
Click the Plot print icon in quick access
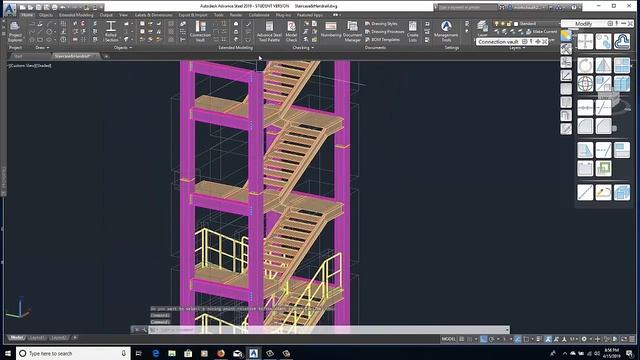(x=54, y=7)
